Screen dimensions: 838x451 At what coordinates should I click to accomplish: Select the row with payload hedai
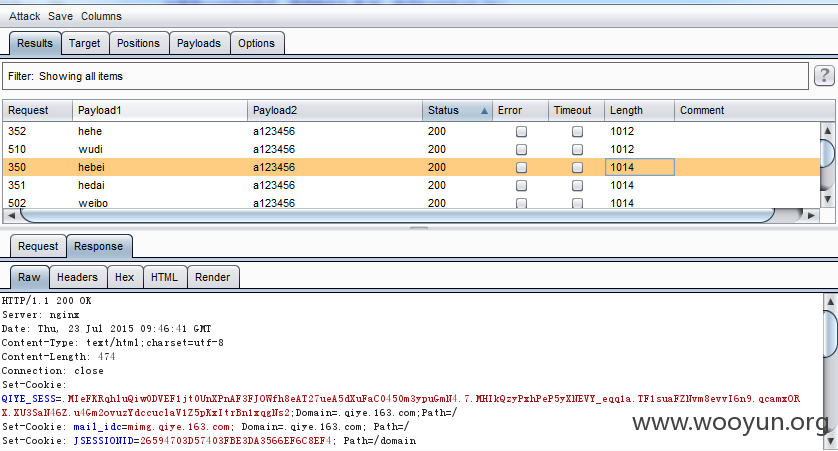click(x=411, y=185)
